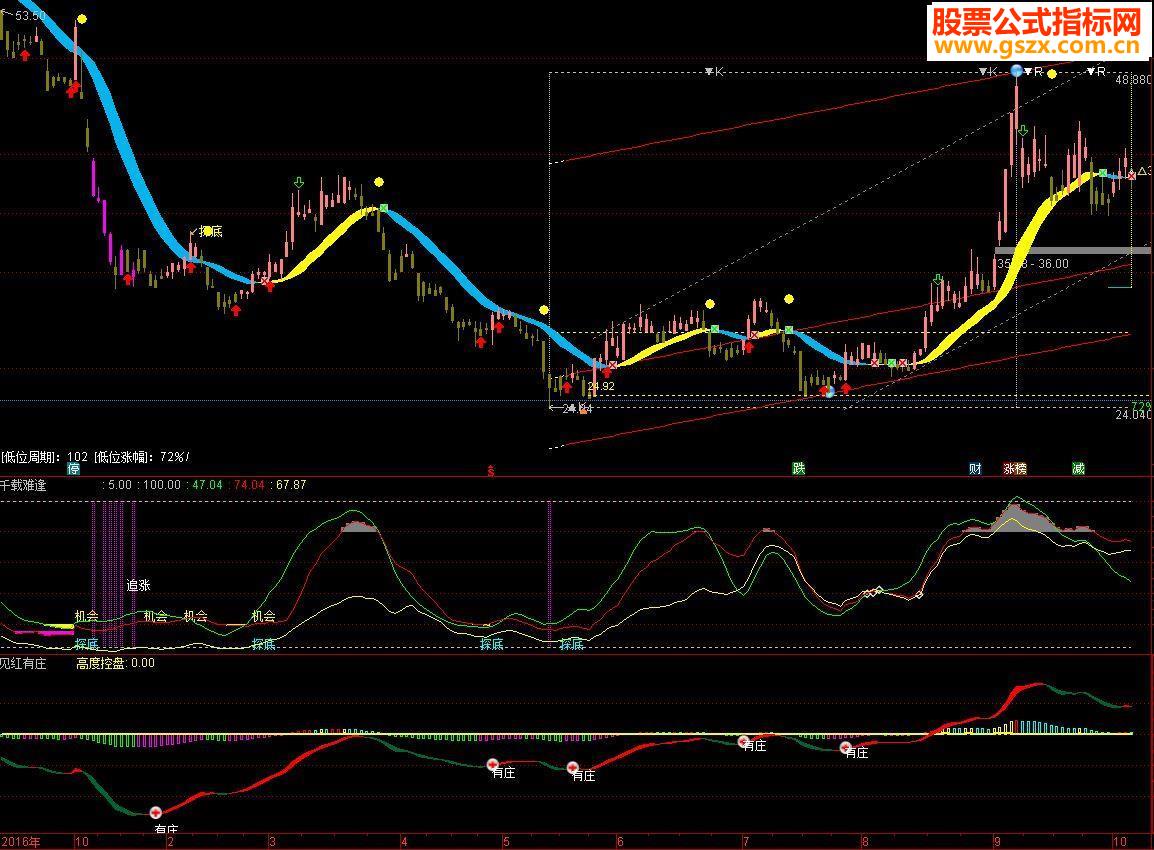This screenshot has height=850, width=1154.
Task: Jump to month 6 on the time axis
Action: pos(620,841)
